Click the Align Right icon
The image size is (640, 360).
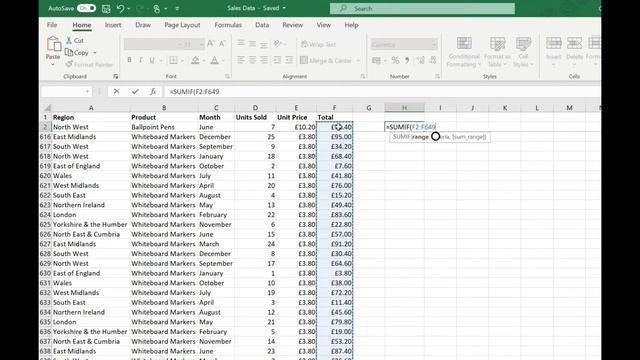pos(264,60)
